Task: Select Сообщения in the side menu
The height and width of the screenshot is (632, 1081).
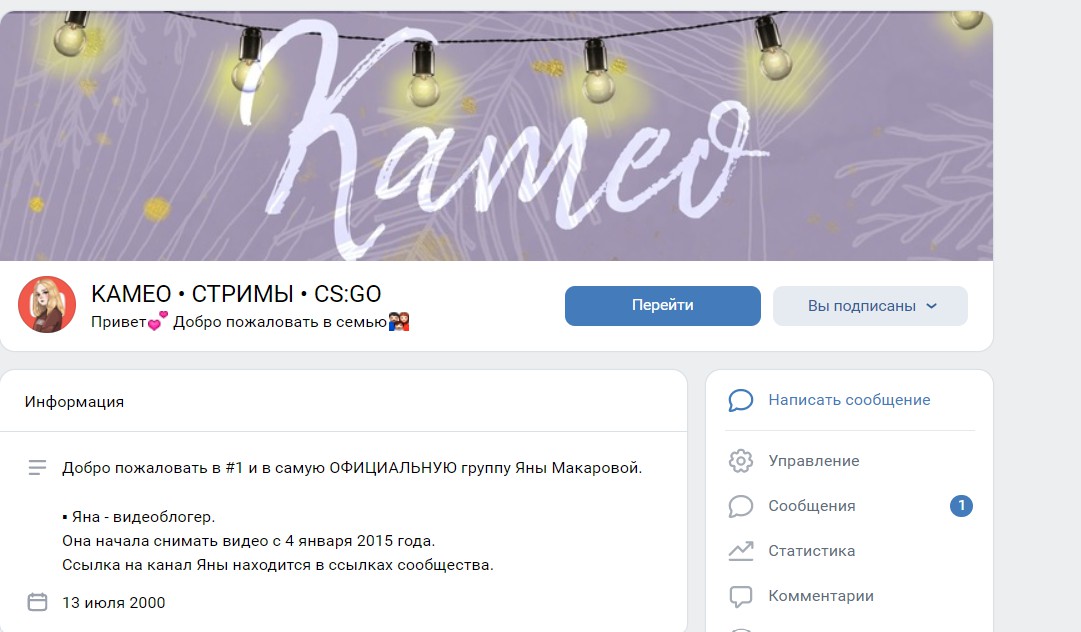Action: tap(811, 506)
